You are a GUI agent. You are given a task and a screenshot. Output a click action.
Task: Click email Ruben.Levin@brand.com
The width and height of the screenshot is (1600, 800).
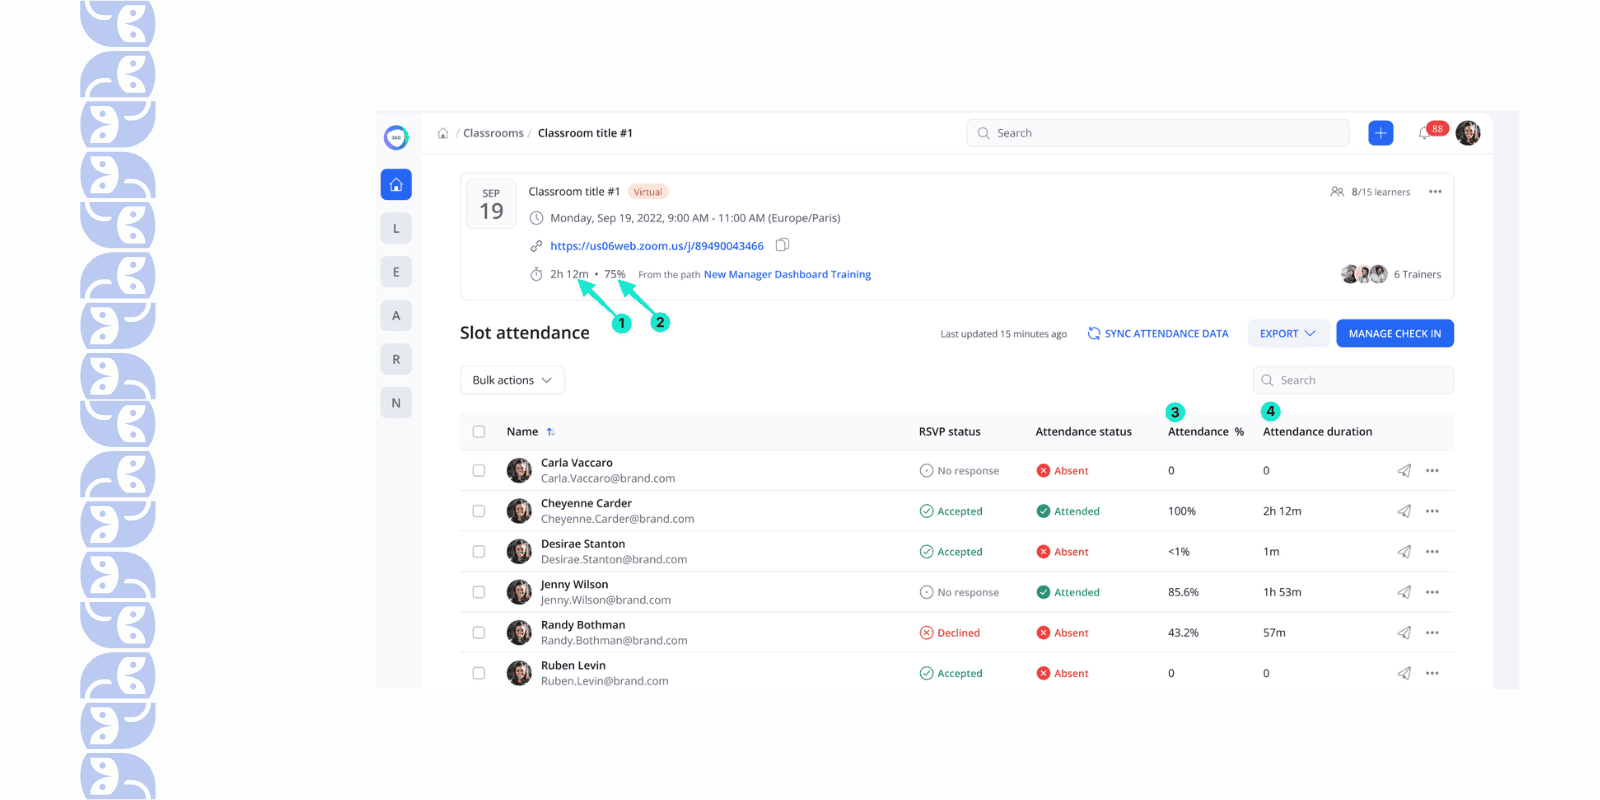click(605, 681)
